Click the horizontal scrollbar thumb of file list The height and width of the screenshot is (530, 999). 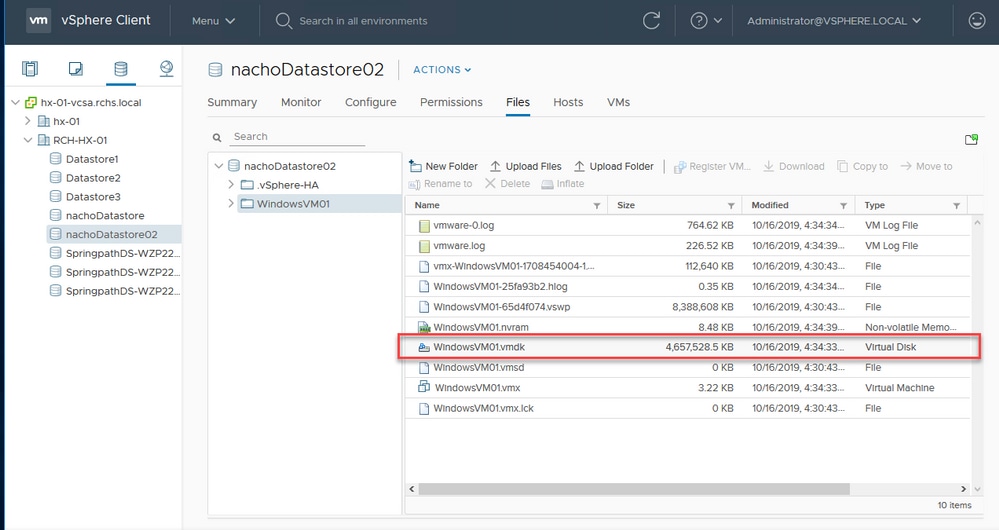[634, 489]
